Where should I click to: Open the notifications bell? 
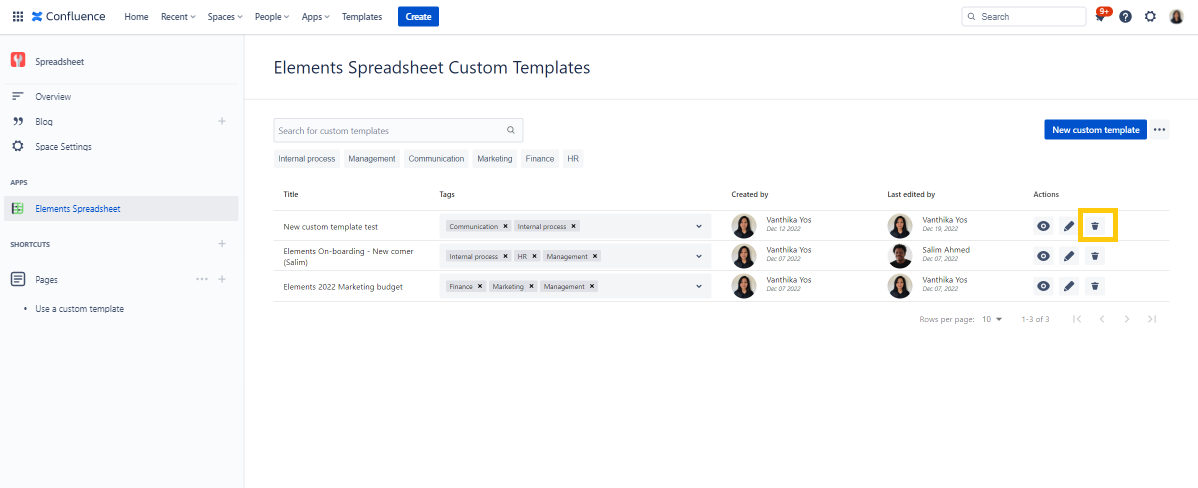click(1100, 17)
